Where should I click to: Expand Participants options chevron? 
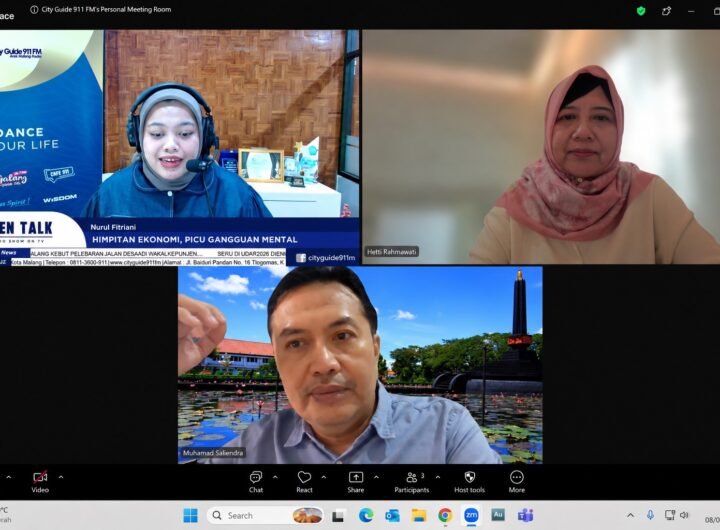point(438,477)
